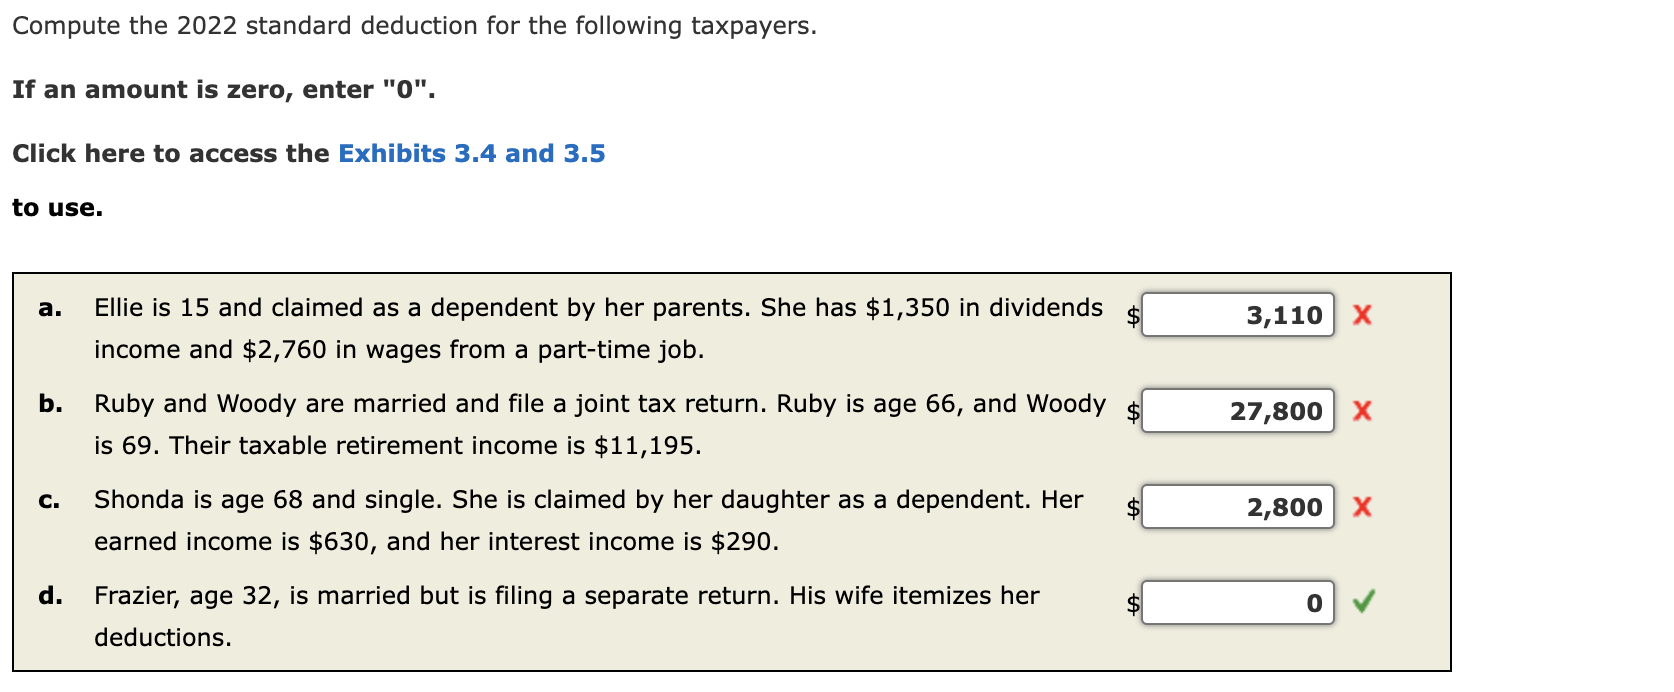
Task: Click the red X icon beside answer b
Action: pos(1364,410)
